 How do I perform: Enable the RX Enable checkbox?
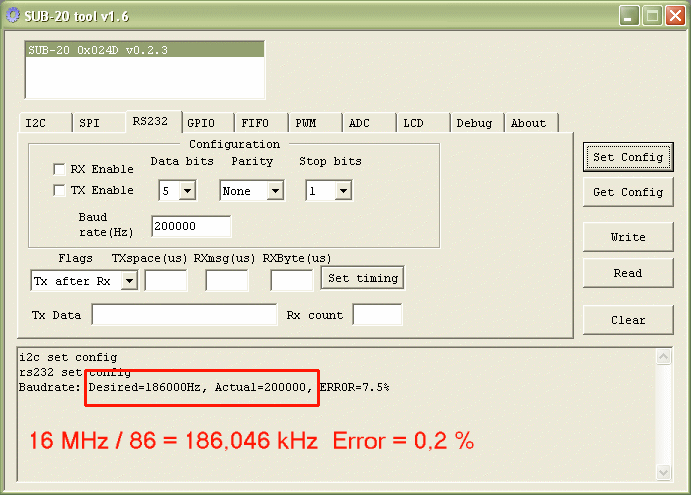point(59,169)
